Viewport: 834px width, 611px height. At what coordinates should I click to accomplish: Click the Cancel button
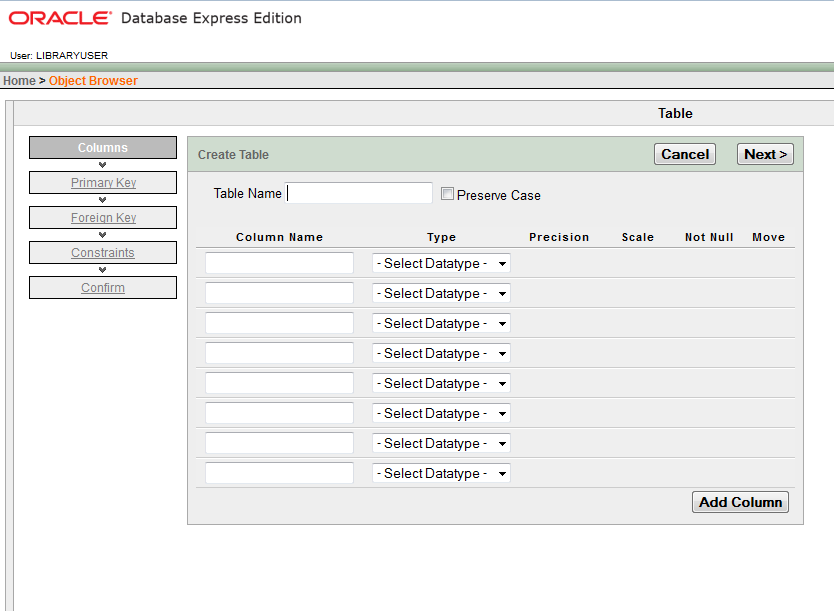click(684, 154)
